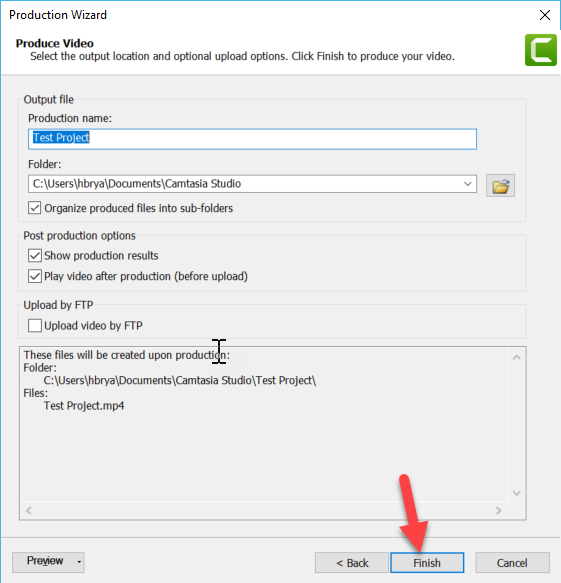
Task: Open the Preview button dropdown arrow
Action: (x=79, y=562)
